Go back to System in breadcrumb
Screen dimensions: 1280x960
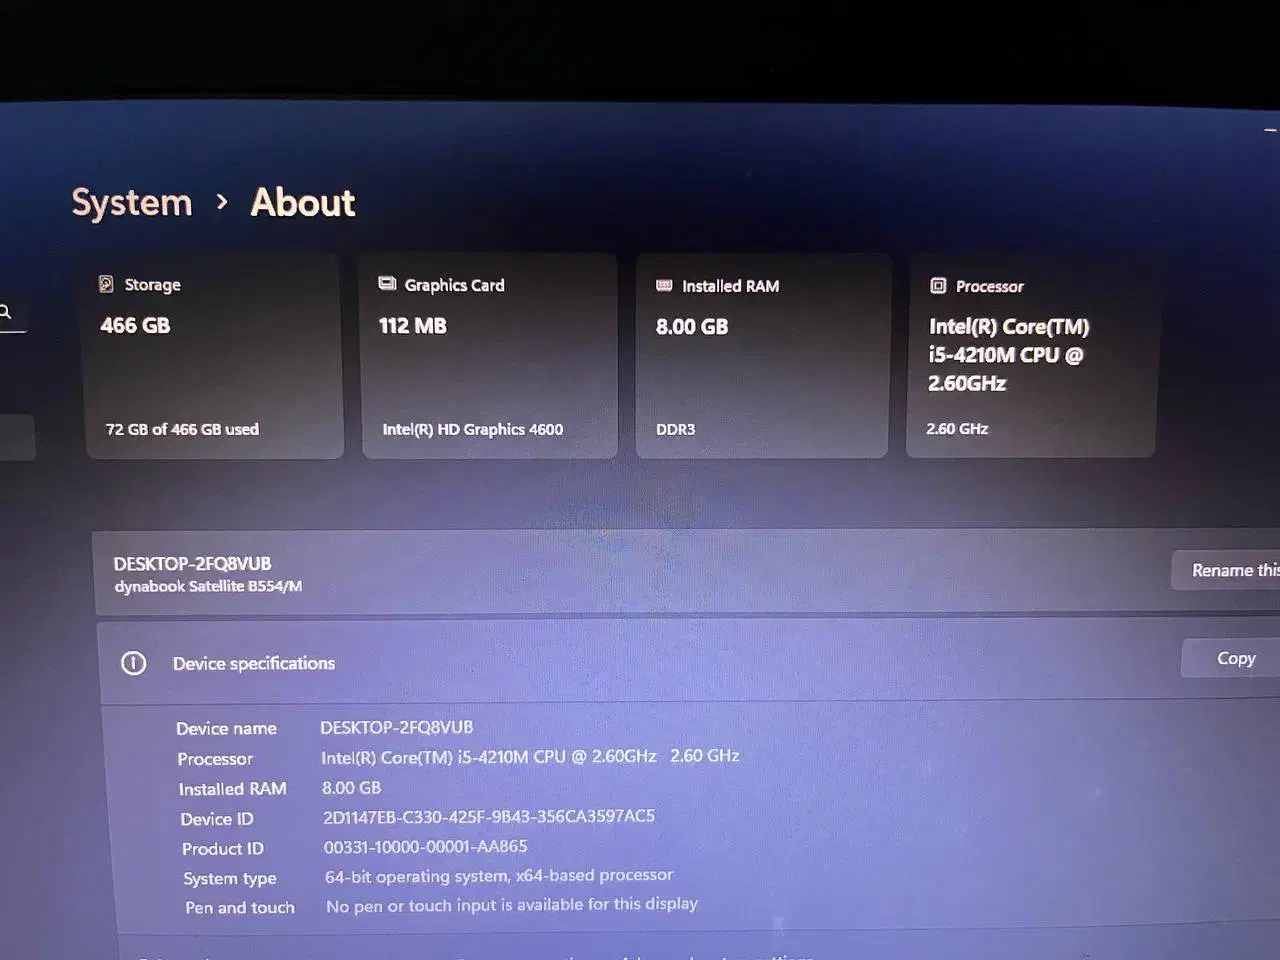click(x=131, y=203)
